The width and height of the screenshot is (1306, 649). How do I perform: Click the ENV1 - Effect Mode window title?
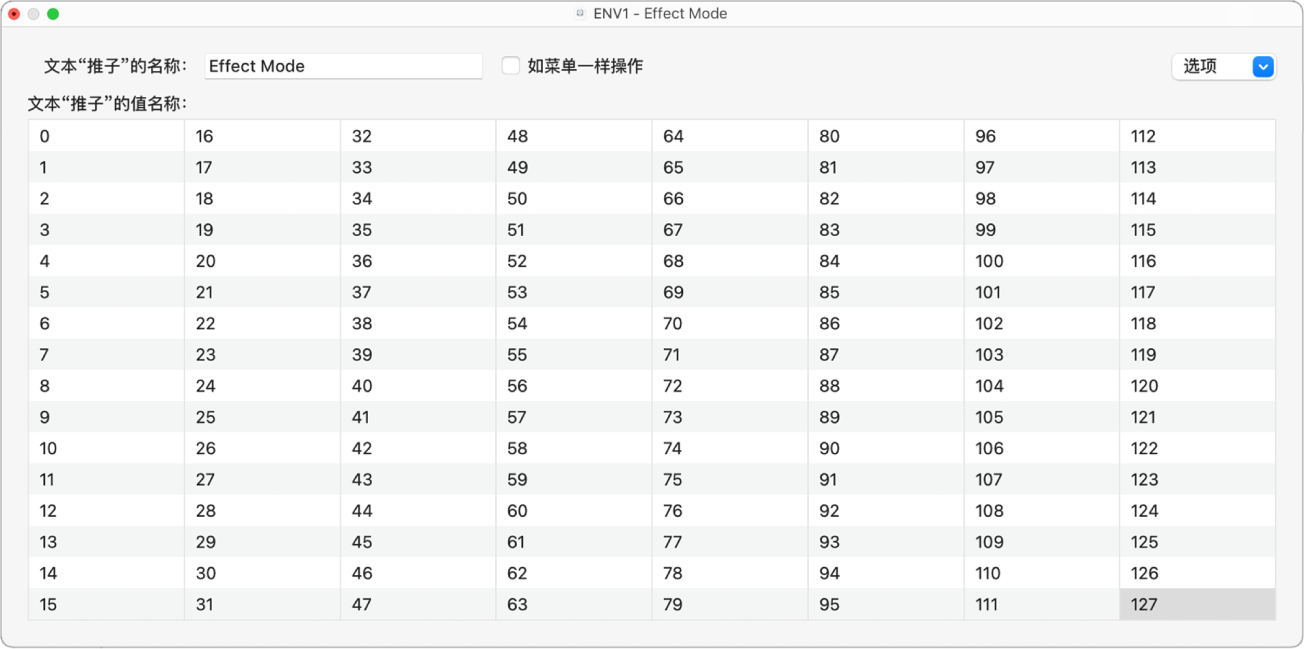(x=660, y=14)
